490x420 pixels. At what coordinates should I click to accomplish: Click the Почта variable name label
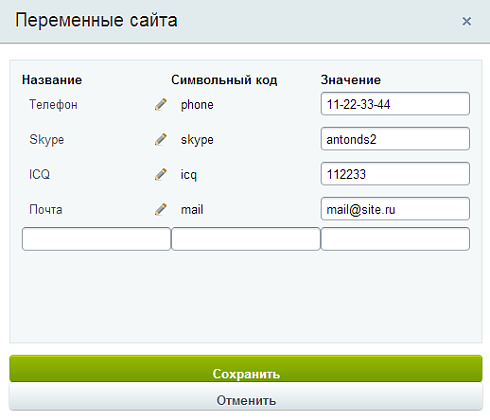[x=46, y=210]
